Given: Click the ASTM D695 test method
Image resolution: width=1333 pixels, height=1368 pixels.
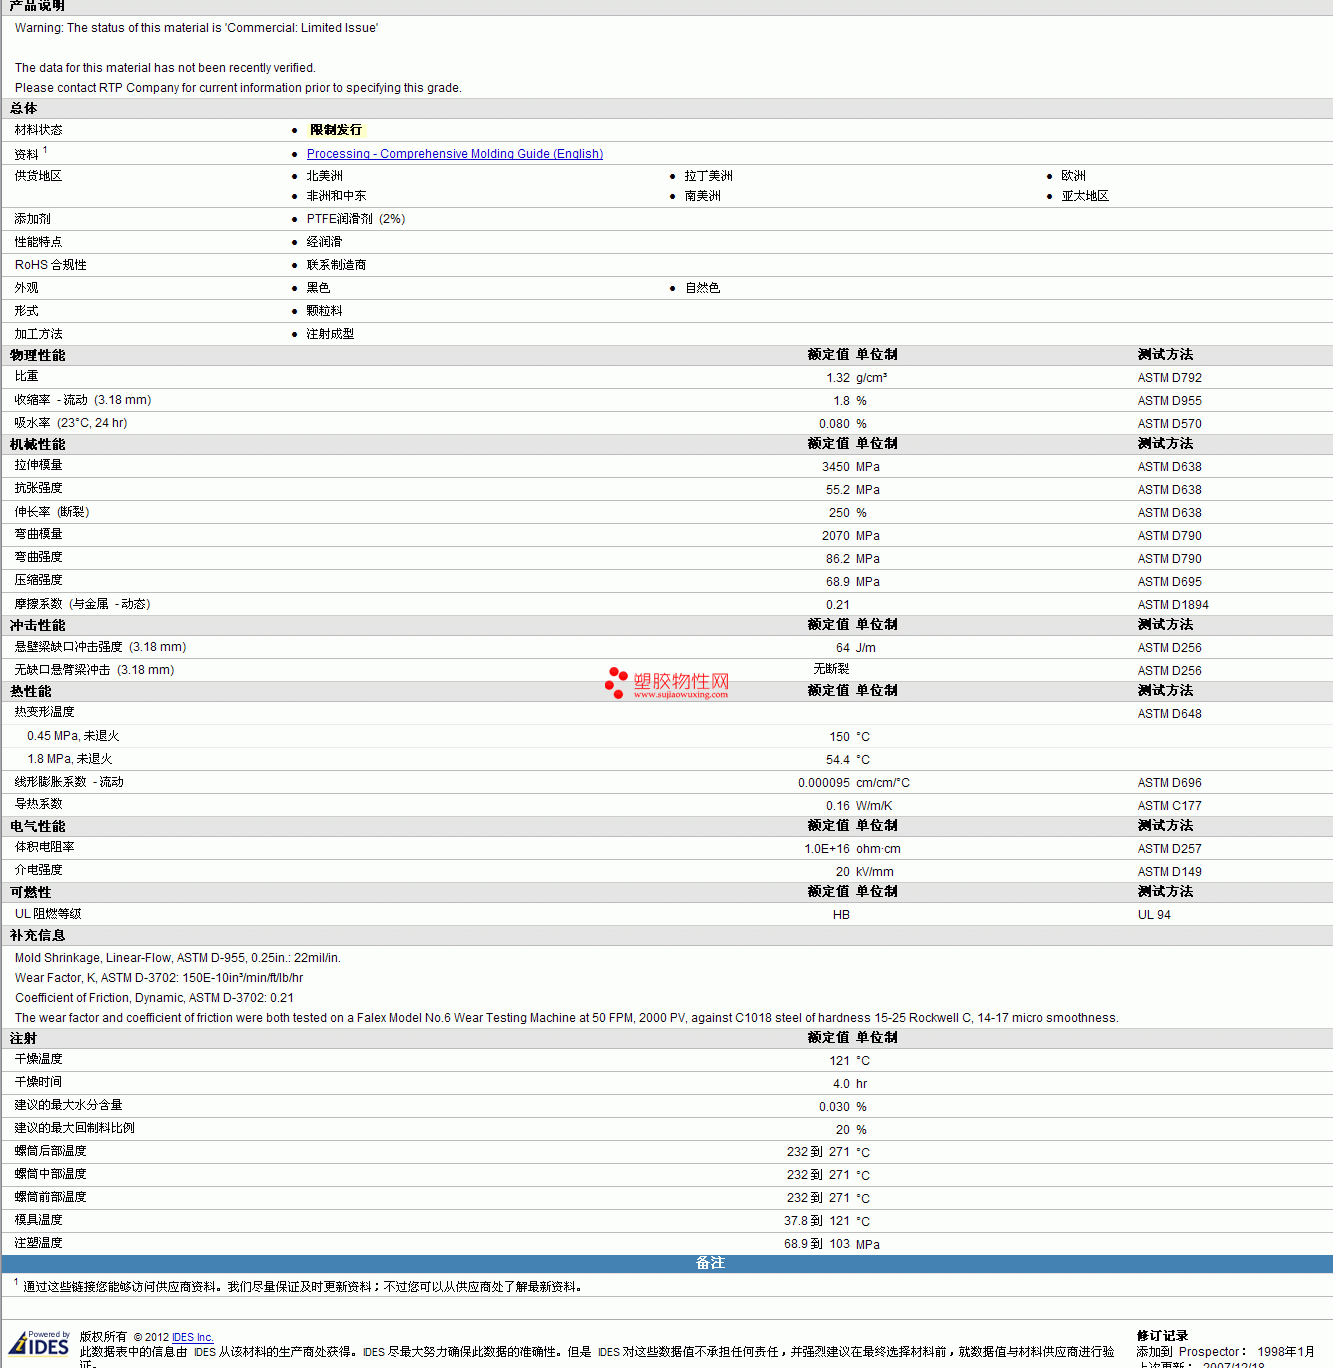Looking at the screenshot, I should (x=1169, y=582).
